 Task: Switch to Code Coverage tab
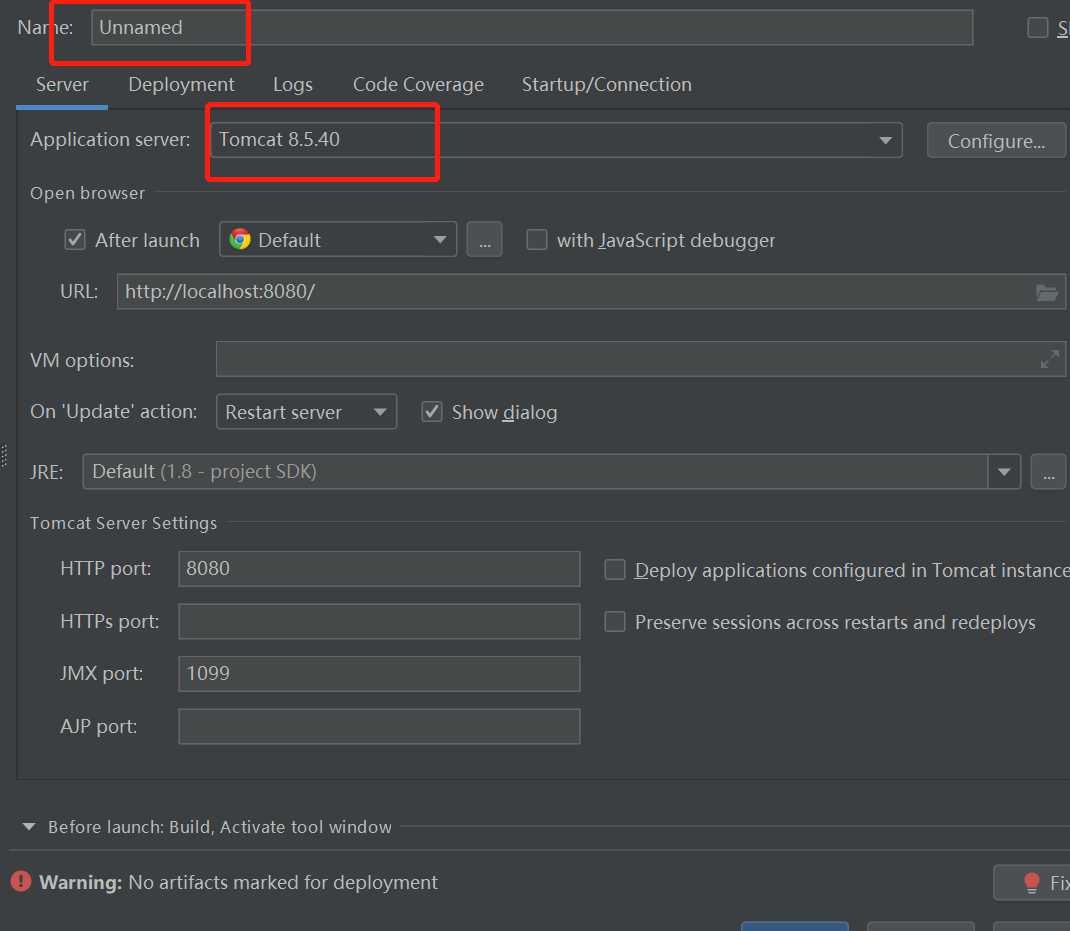pos(418,85)
